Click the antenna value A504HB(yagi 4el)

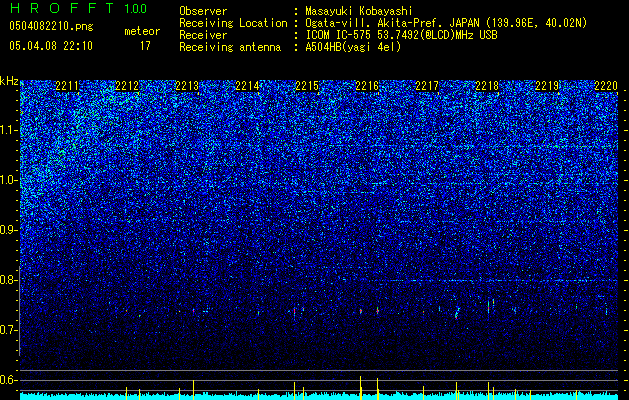click(353, 47)
